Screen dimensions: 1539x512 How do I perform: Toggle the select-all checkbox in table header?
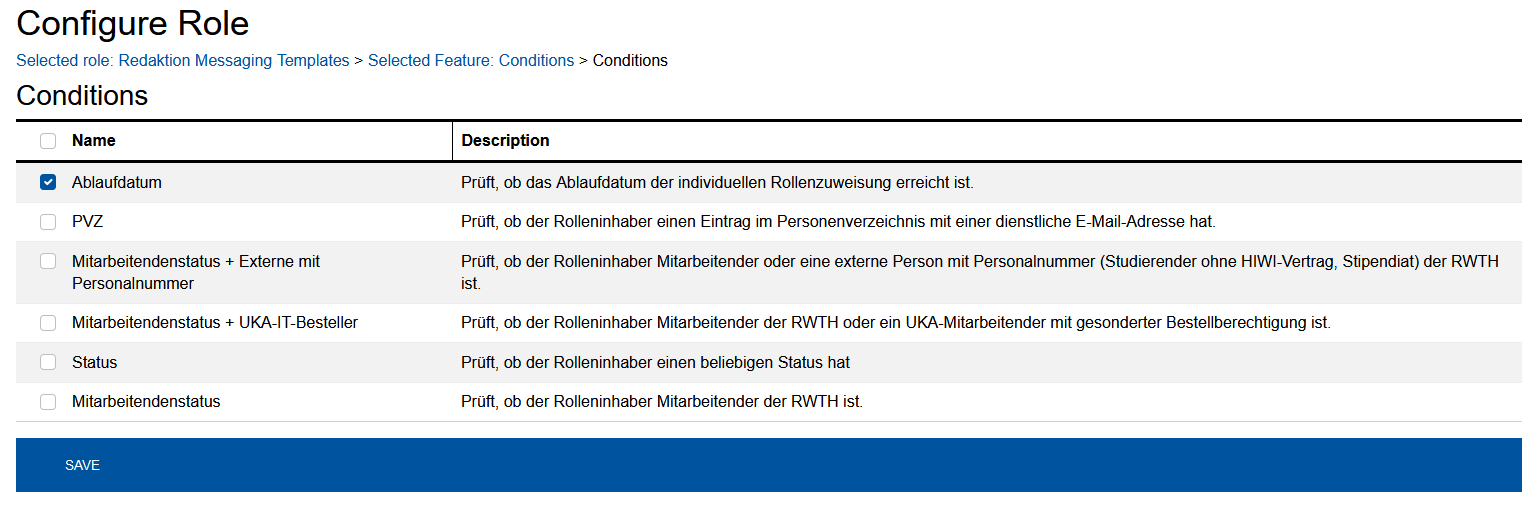click(x=48, y=141)
